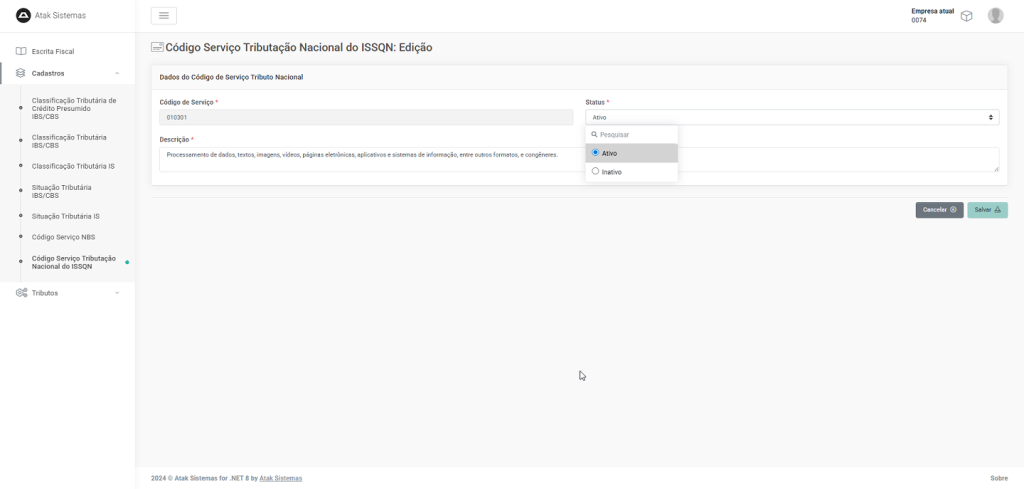Open the Status dropdown selector

[791, 117]
